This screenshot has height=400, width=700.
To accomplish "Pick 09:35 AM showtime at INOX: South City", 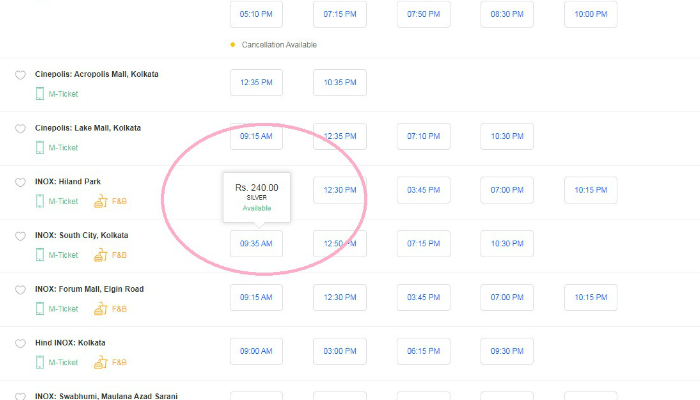I will (256, 243).
